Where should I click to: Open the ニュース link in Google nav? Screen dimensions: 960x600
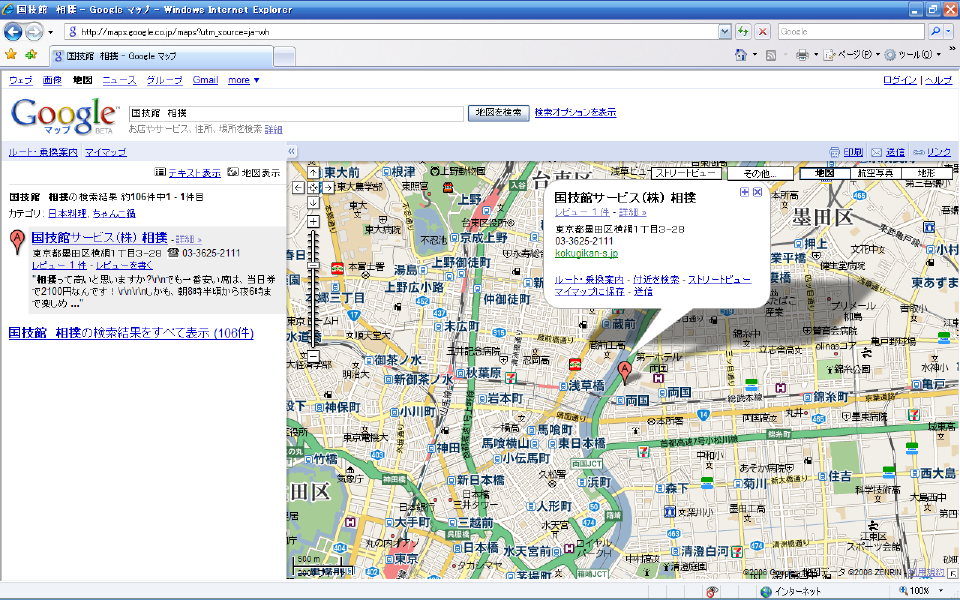[x=119, y=80]
